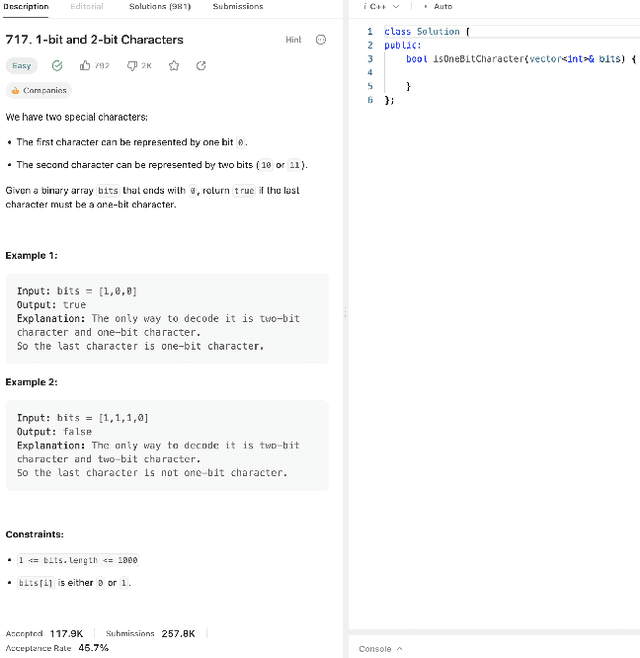
Task: Click the panel divider handle
Action: click(345, 312)
